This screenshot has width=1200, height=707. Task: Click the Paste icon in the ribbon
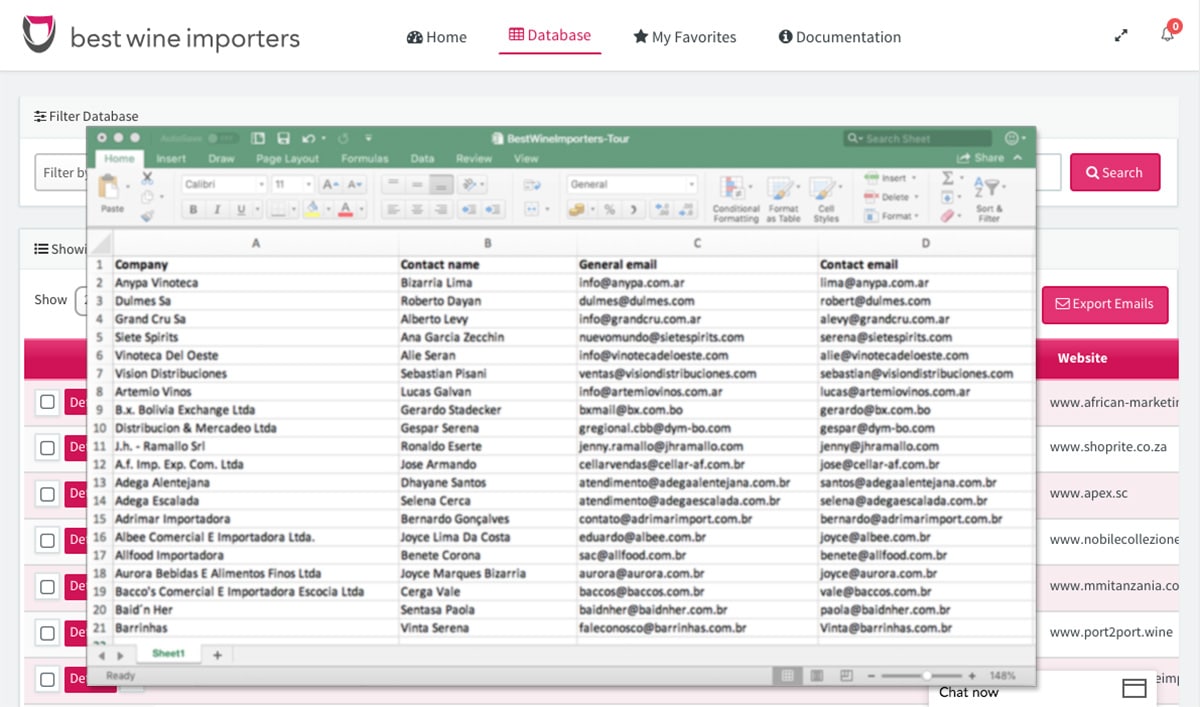(112, 189)
